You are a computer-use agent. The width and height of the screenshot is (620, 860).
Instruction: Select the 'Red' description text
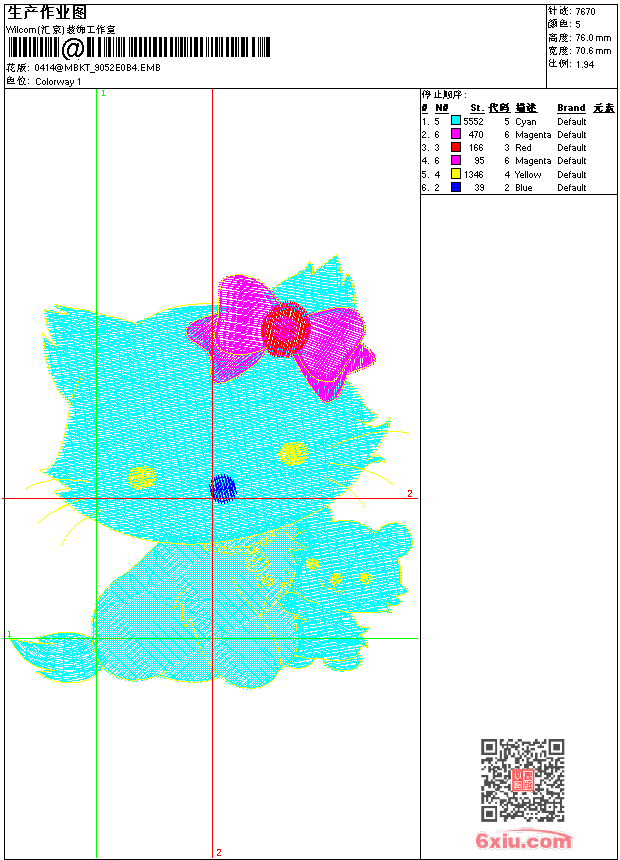point(523,148)
